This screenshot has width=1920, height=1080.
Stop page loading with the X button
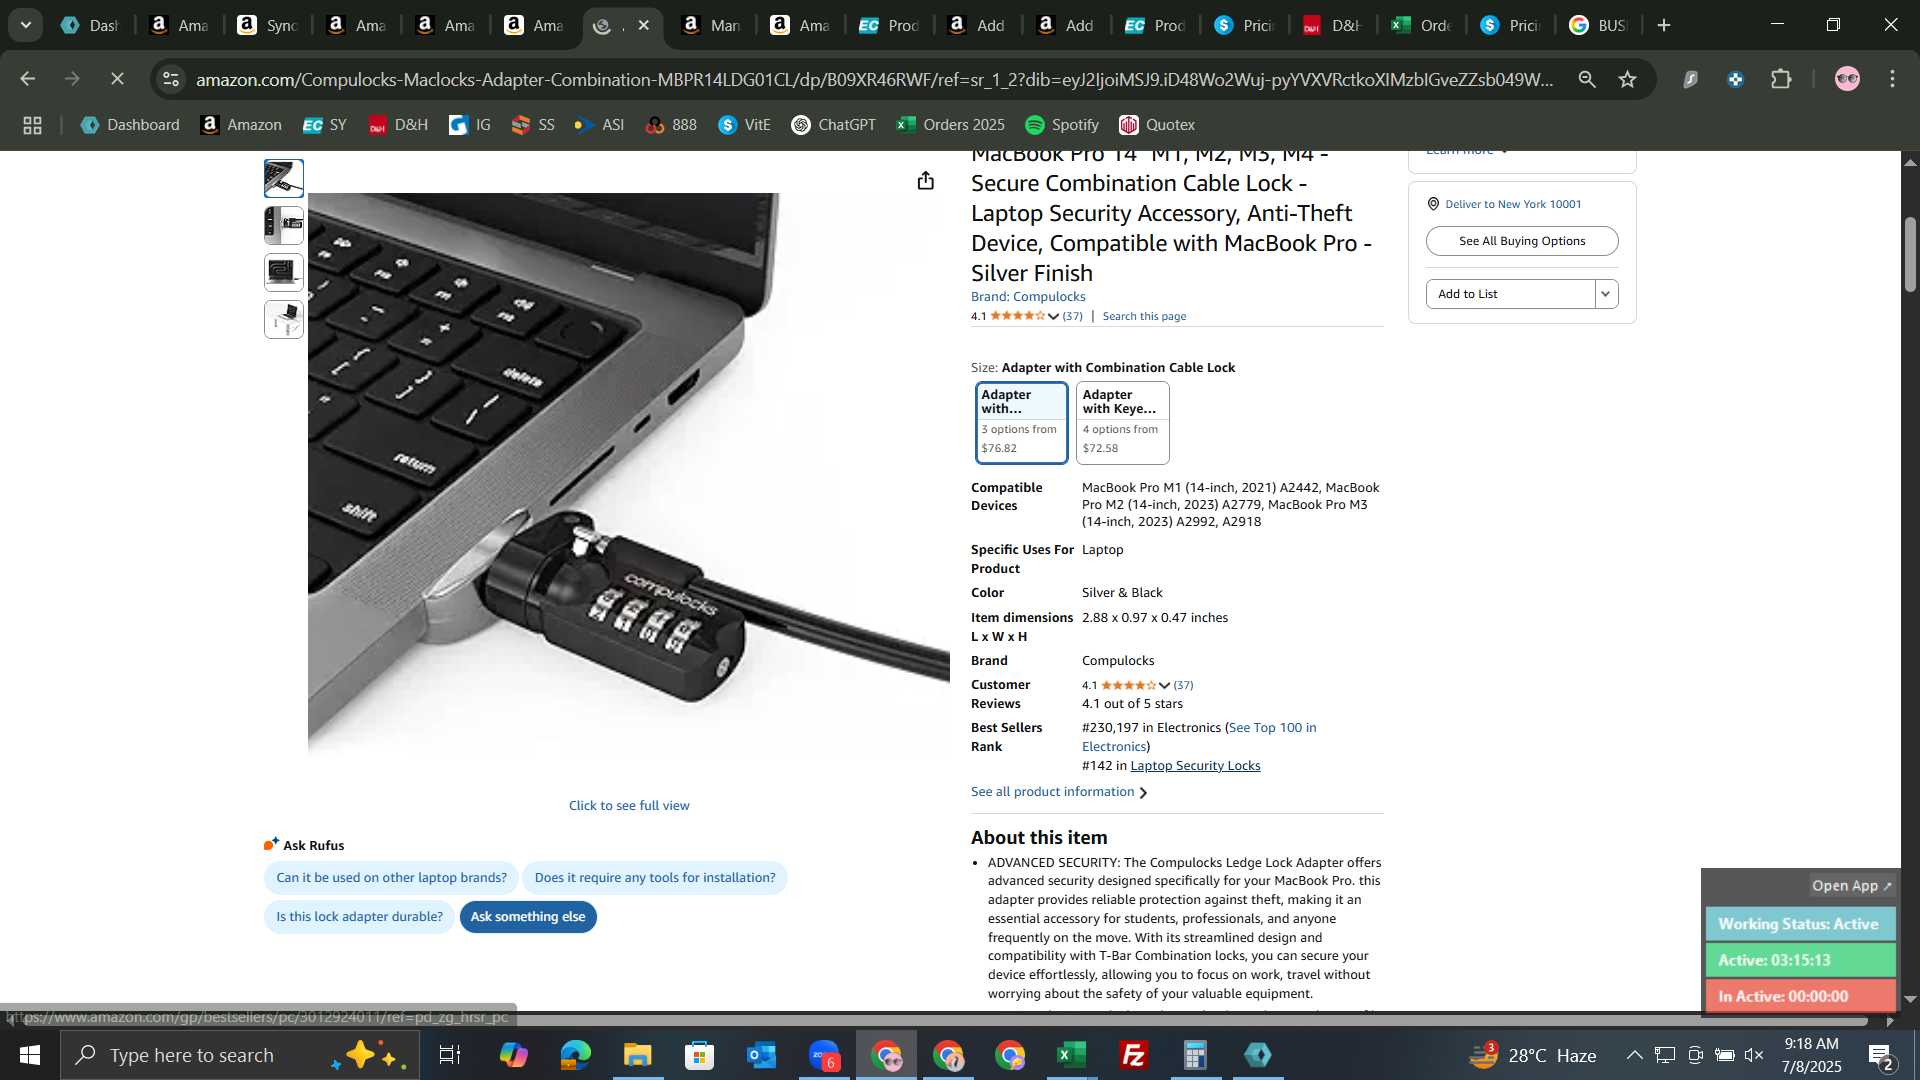[x=117, y=78]
